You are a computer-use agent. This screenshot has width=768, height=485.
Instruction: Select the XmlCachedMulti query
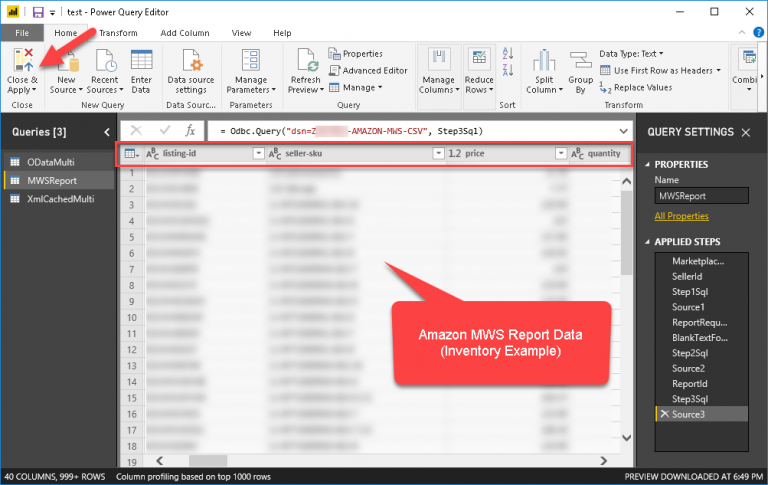(59, 199)
